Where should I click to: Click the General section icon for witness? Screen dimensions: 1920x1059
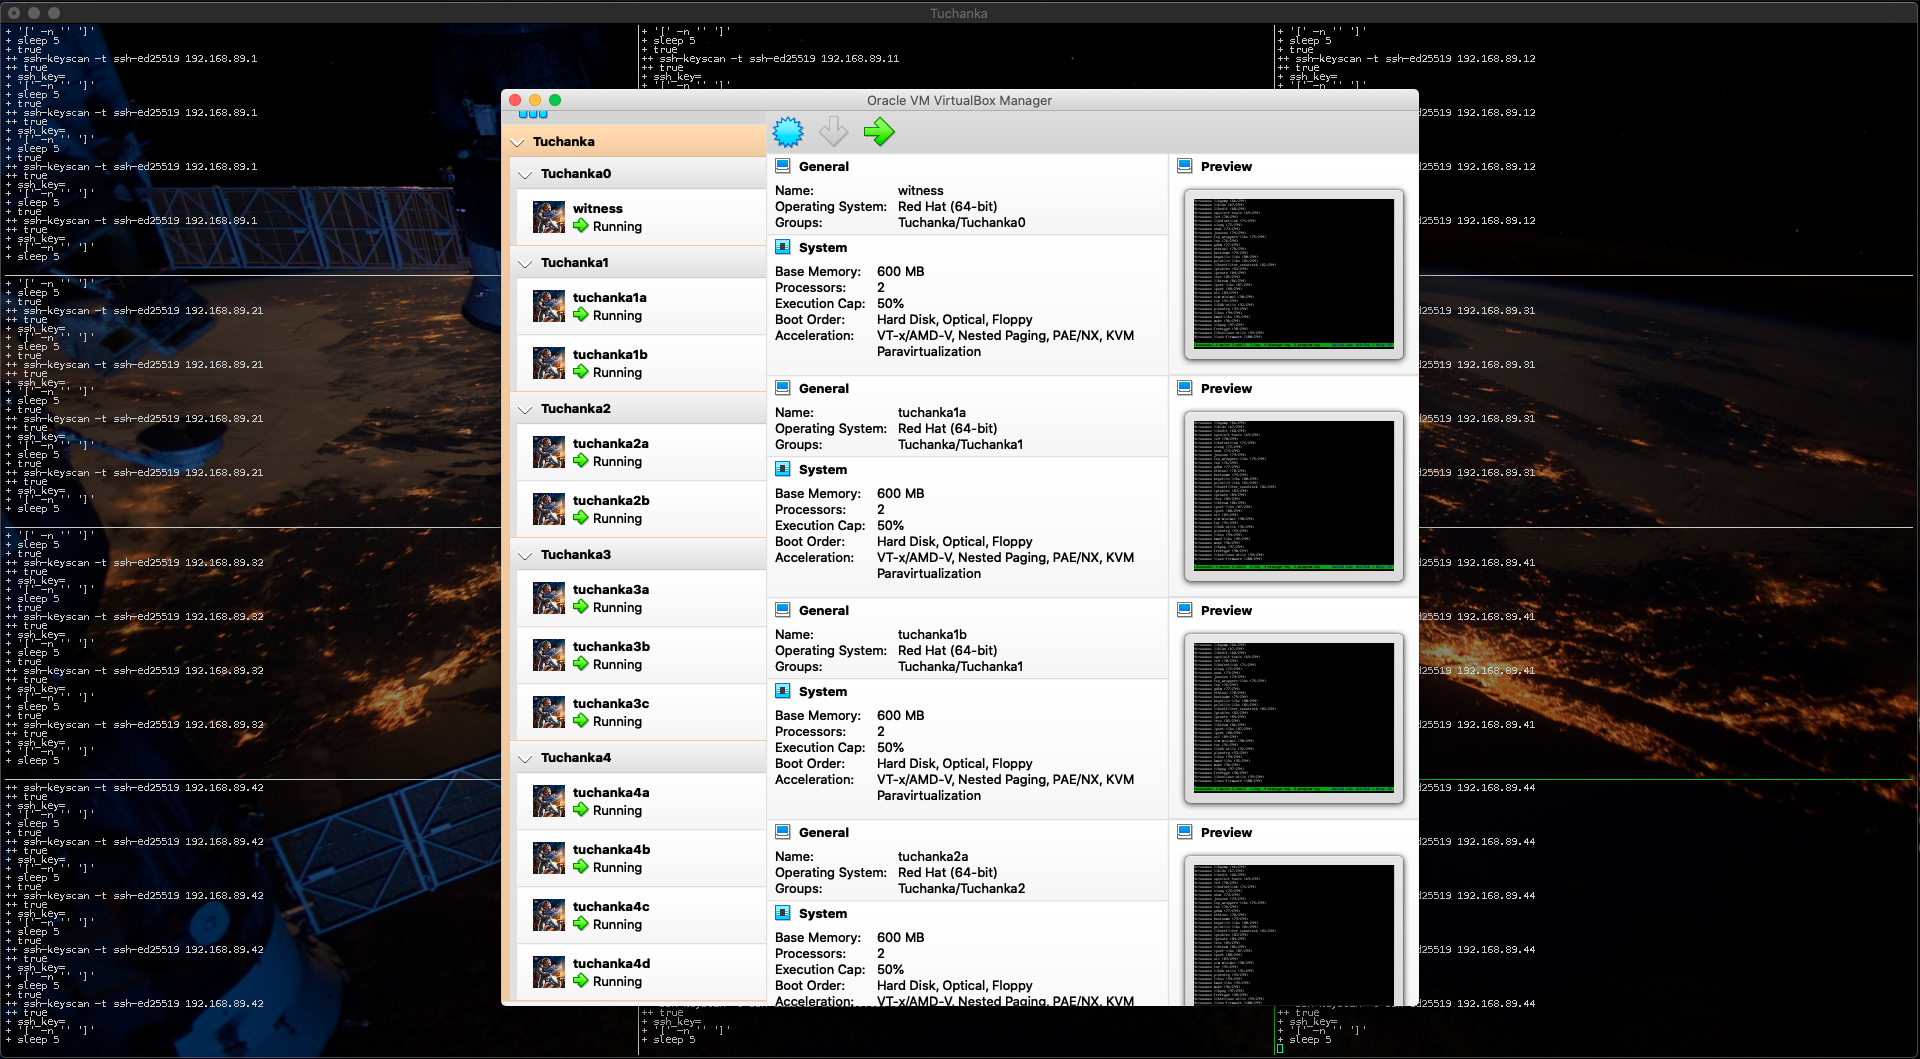click(x=783, y=166)
